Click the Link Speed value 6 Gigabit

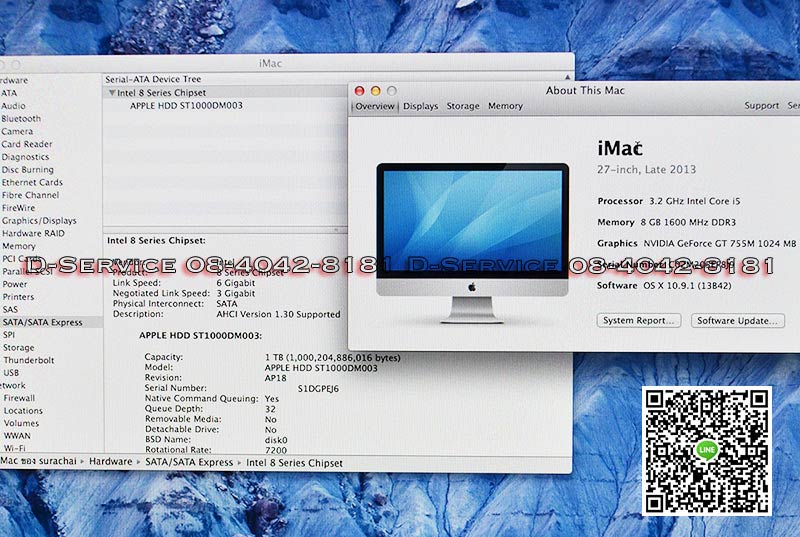235,283
